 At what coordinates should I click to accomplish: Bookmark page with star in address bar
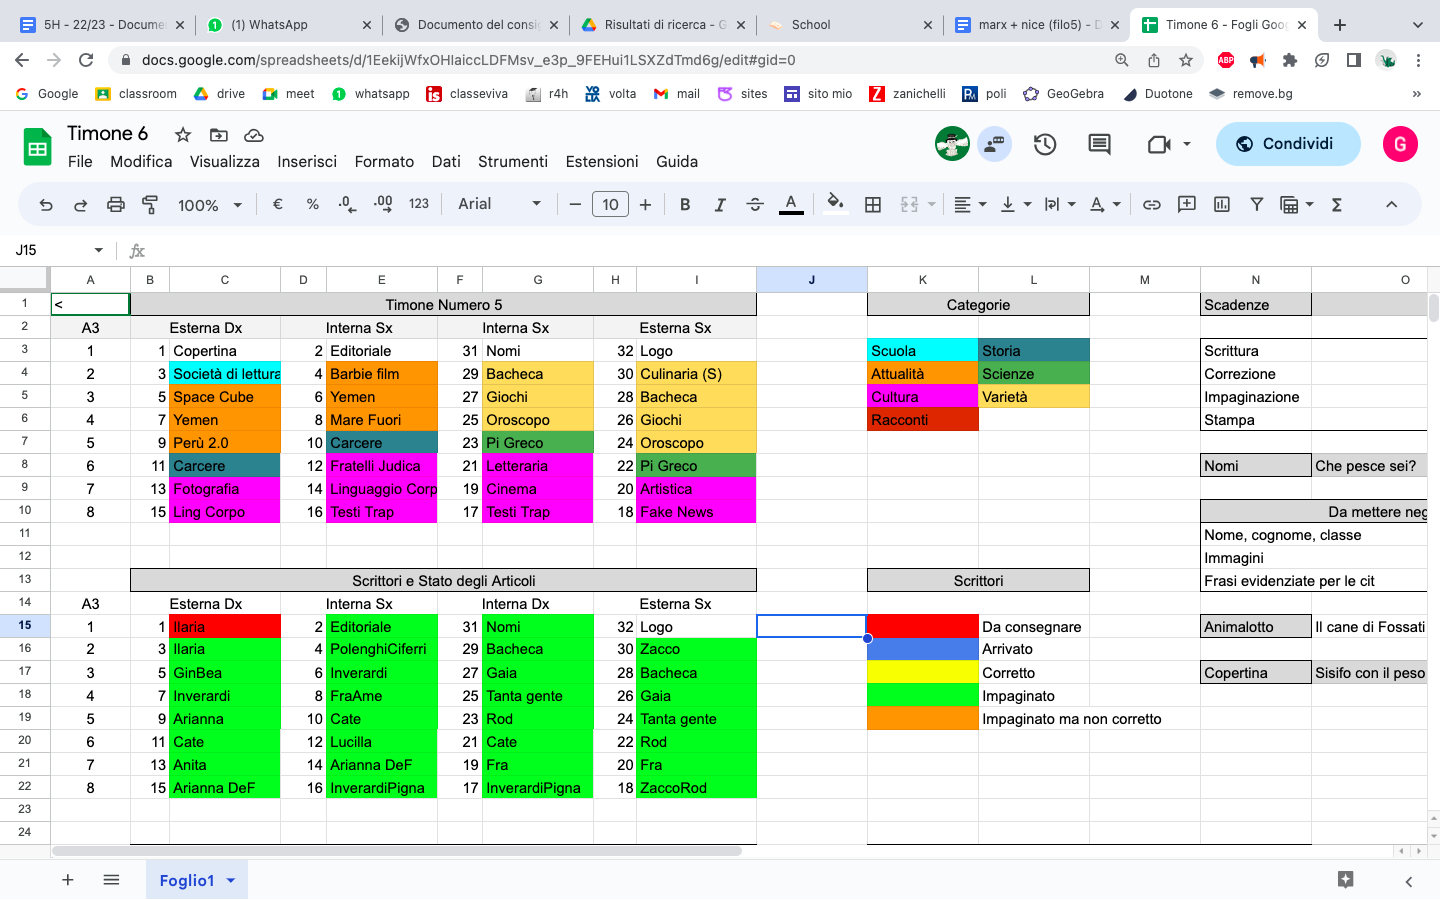coord(1186,60)
